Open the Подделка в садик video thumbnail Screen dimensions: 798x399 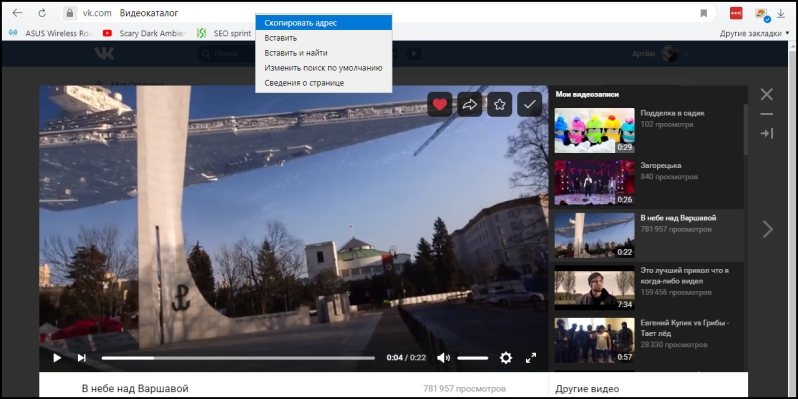click(x=594, y=130)
